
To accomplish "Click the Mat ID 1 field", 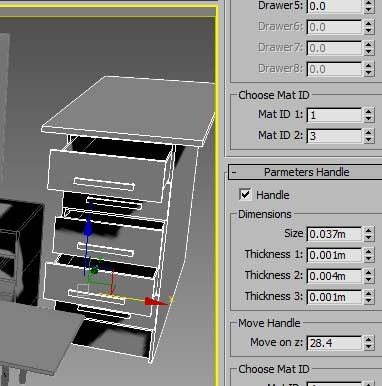I will [x=334, y=115].
